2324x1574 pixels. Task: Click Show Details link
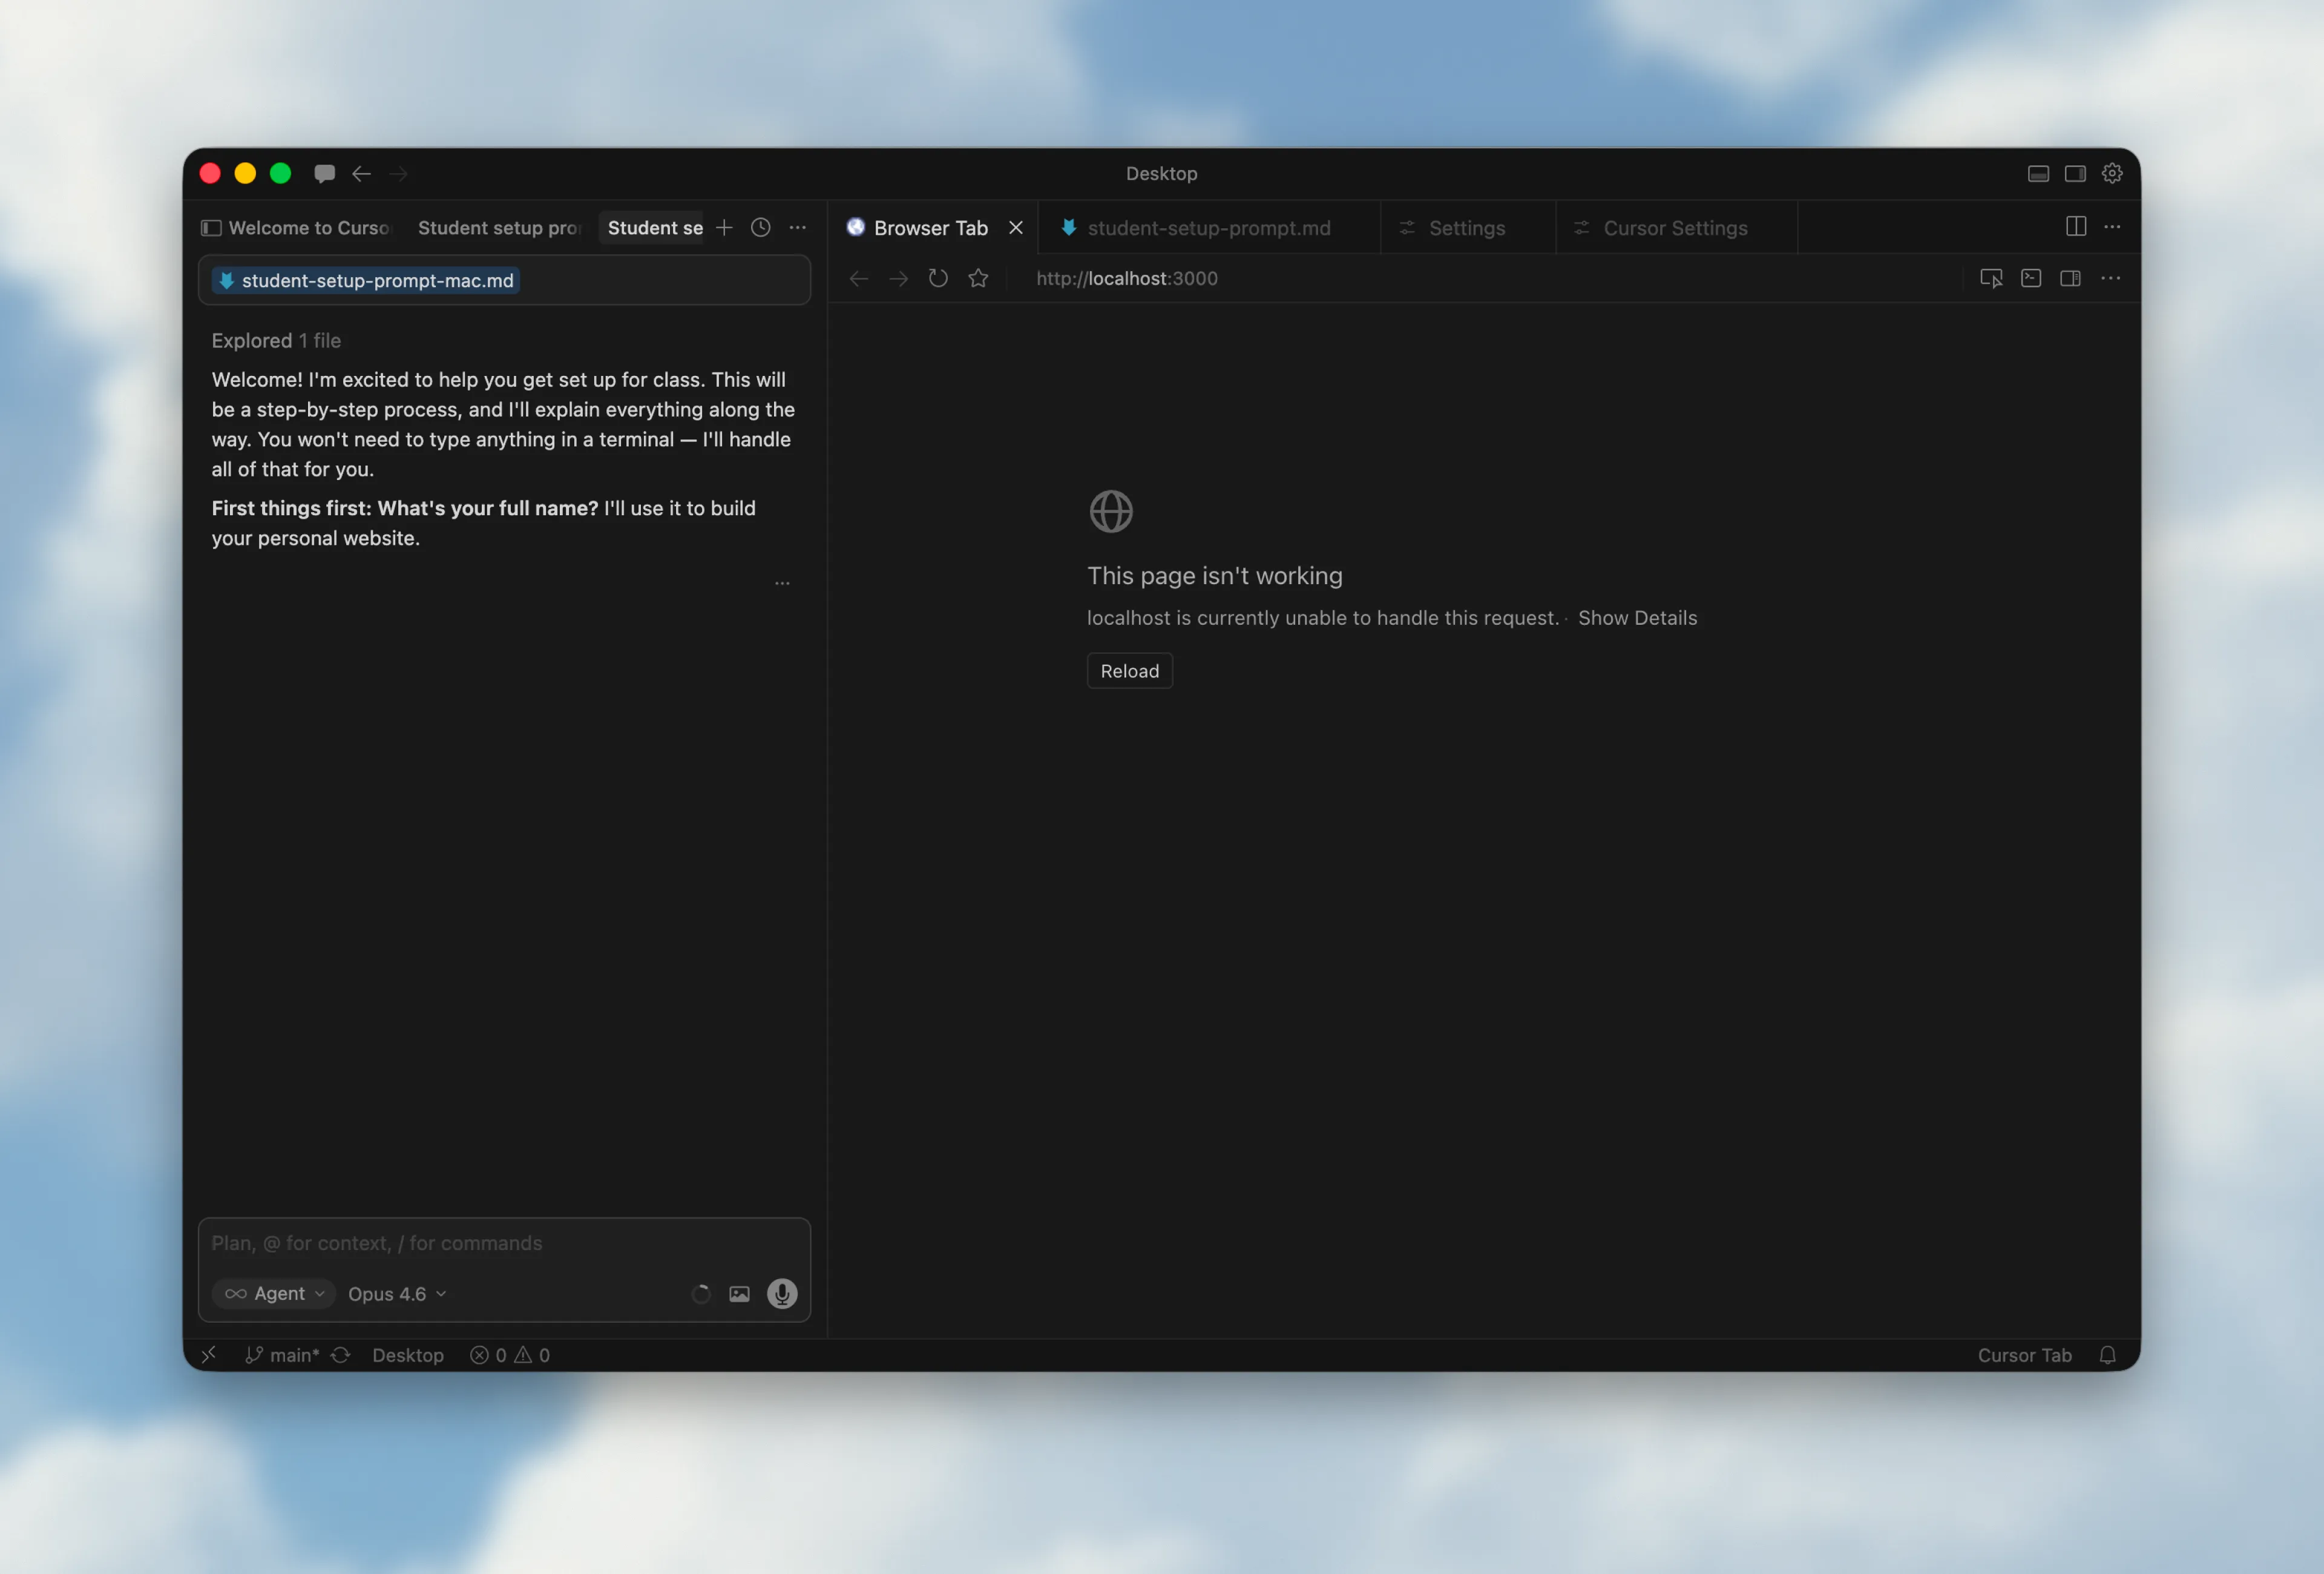click(1637, 618)
